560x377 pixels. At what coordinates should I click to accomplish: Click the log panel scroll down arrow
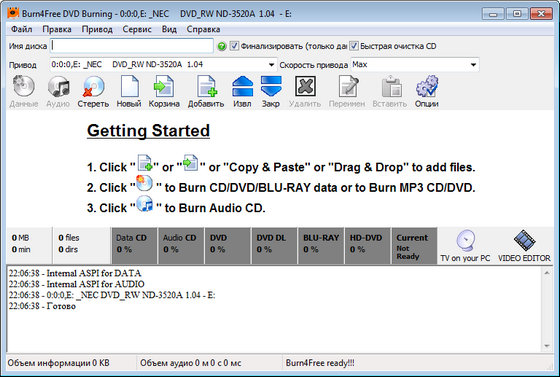547,346
